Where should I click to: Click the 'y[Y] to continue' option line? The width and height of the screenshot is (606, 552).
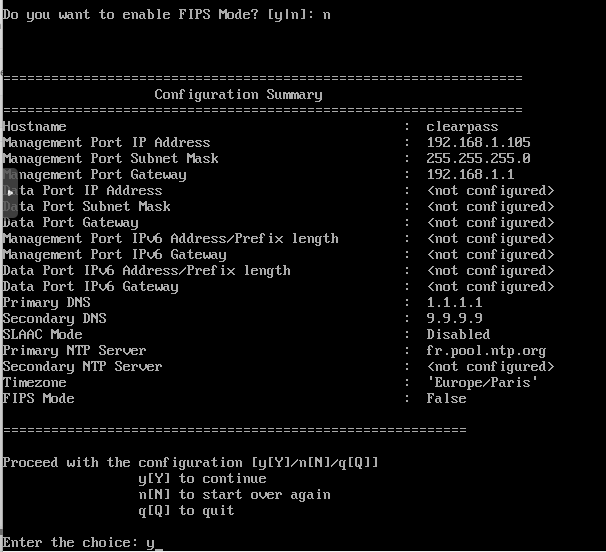point(202,479)
